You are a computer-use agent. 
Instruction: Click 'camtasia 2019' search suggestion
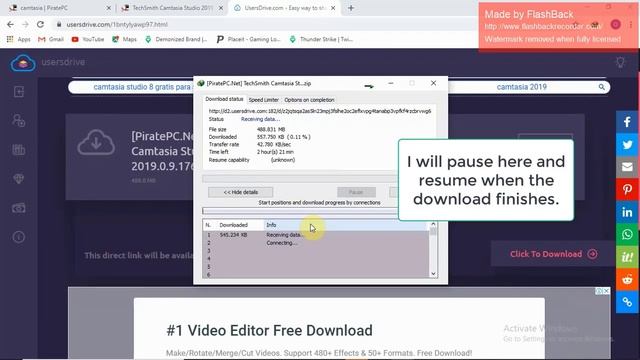tap(521, 87)
